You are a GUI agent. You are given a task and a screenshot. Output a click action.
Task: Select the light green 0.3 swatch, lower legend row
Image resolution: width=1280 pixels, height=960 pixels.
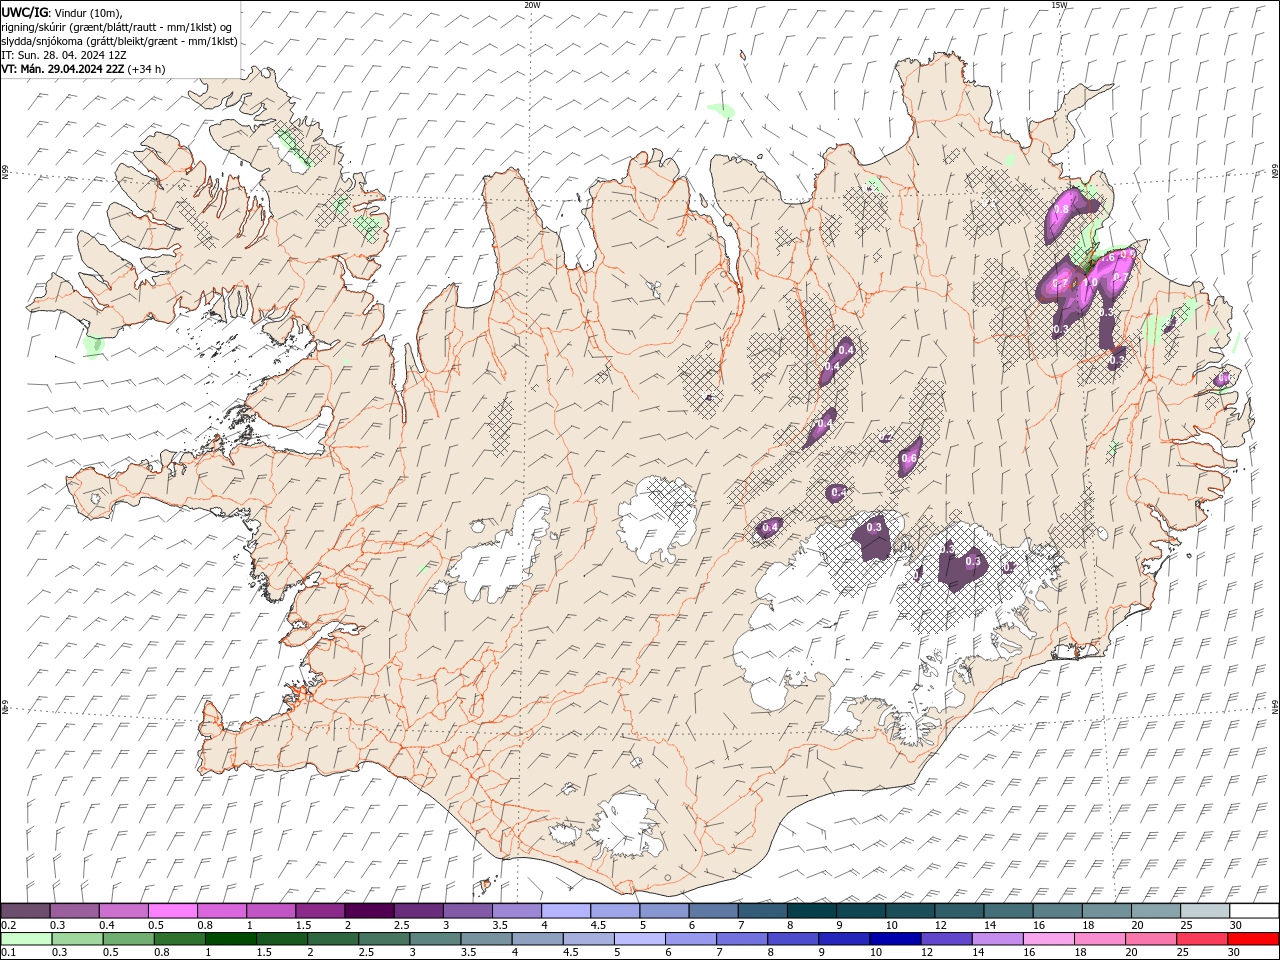click(x=77, y=939)
